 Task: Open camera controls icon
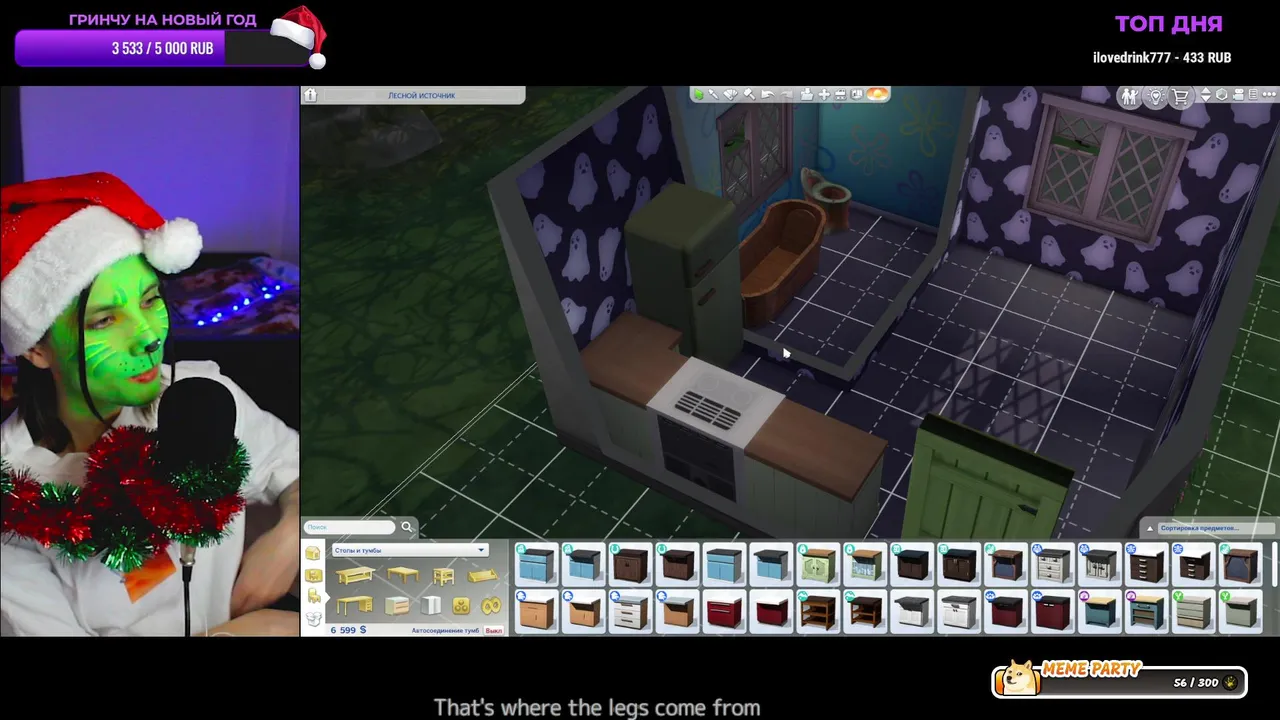1238,95
